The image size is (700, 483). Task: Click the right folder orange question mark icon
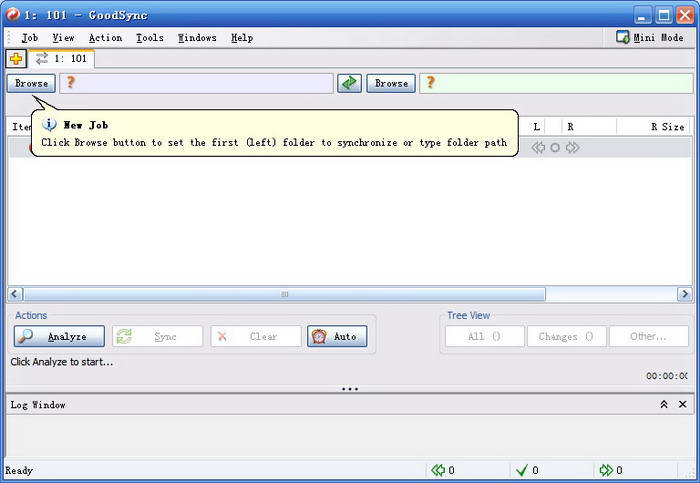pyautogui.click(x=430, y=83)
